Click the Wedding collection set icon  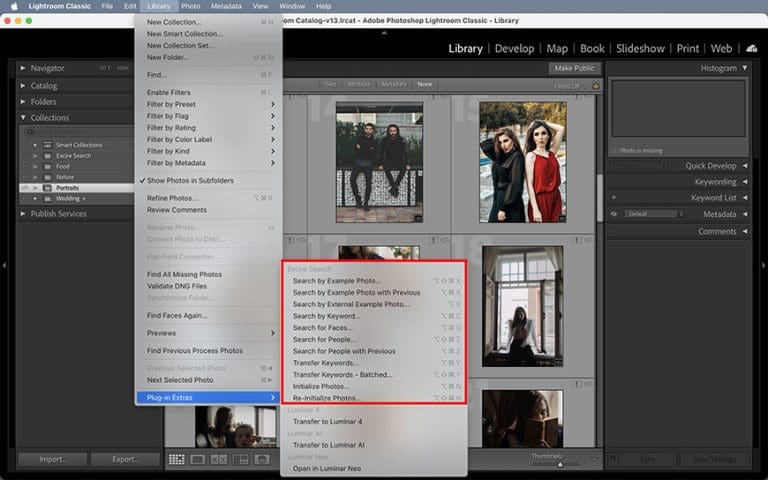(x=48, y=198)
